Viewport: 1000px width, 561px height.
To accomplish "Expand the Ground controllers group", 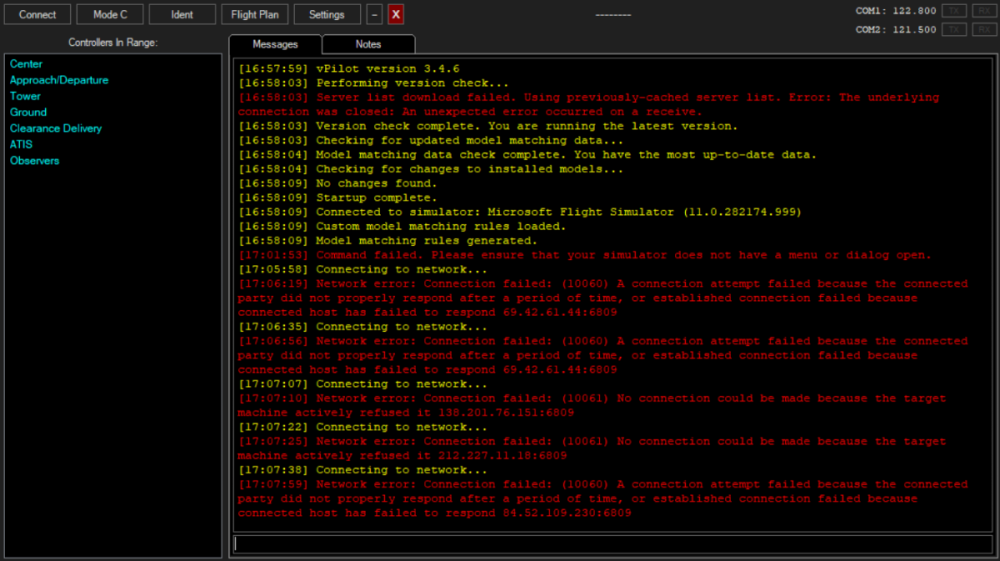I will pos(28,112).
